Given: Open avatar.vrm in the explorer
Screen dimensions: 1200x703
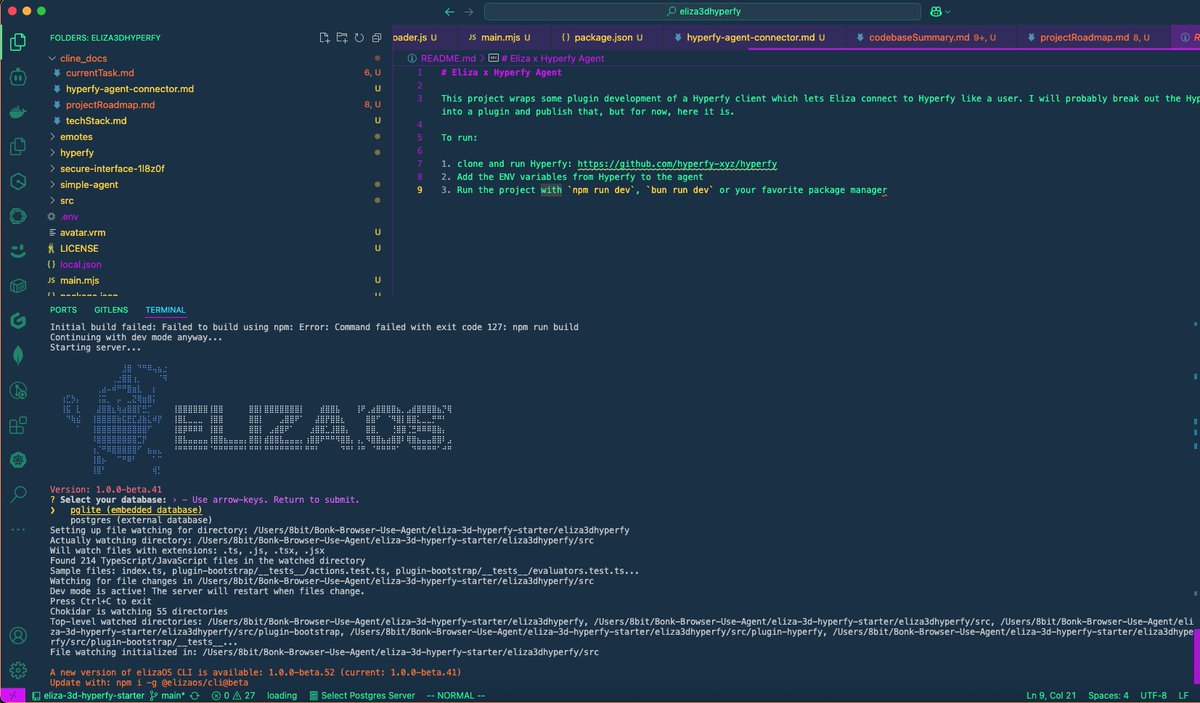Looking at the screenshot, I should point(83,232).
